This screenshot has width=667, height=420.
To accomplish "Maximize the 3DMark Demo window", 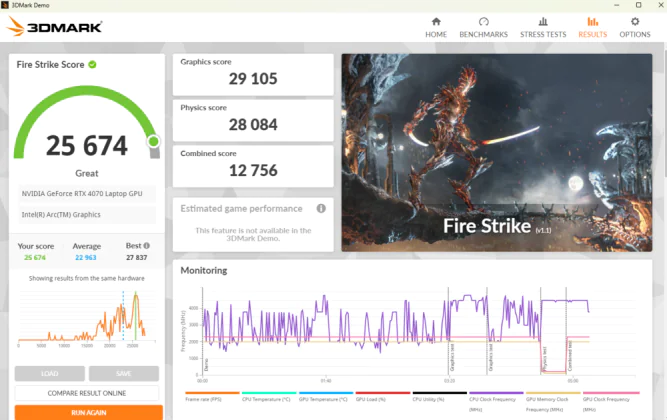I will pos(638,5).
